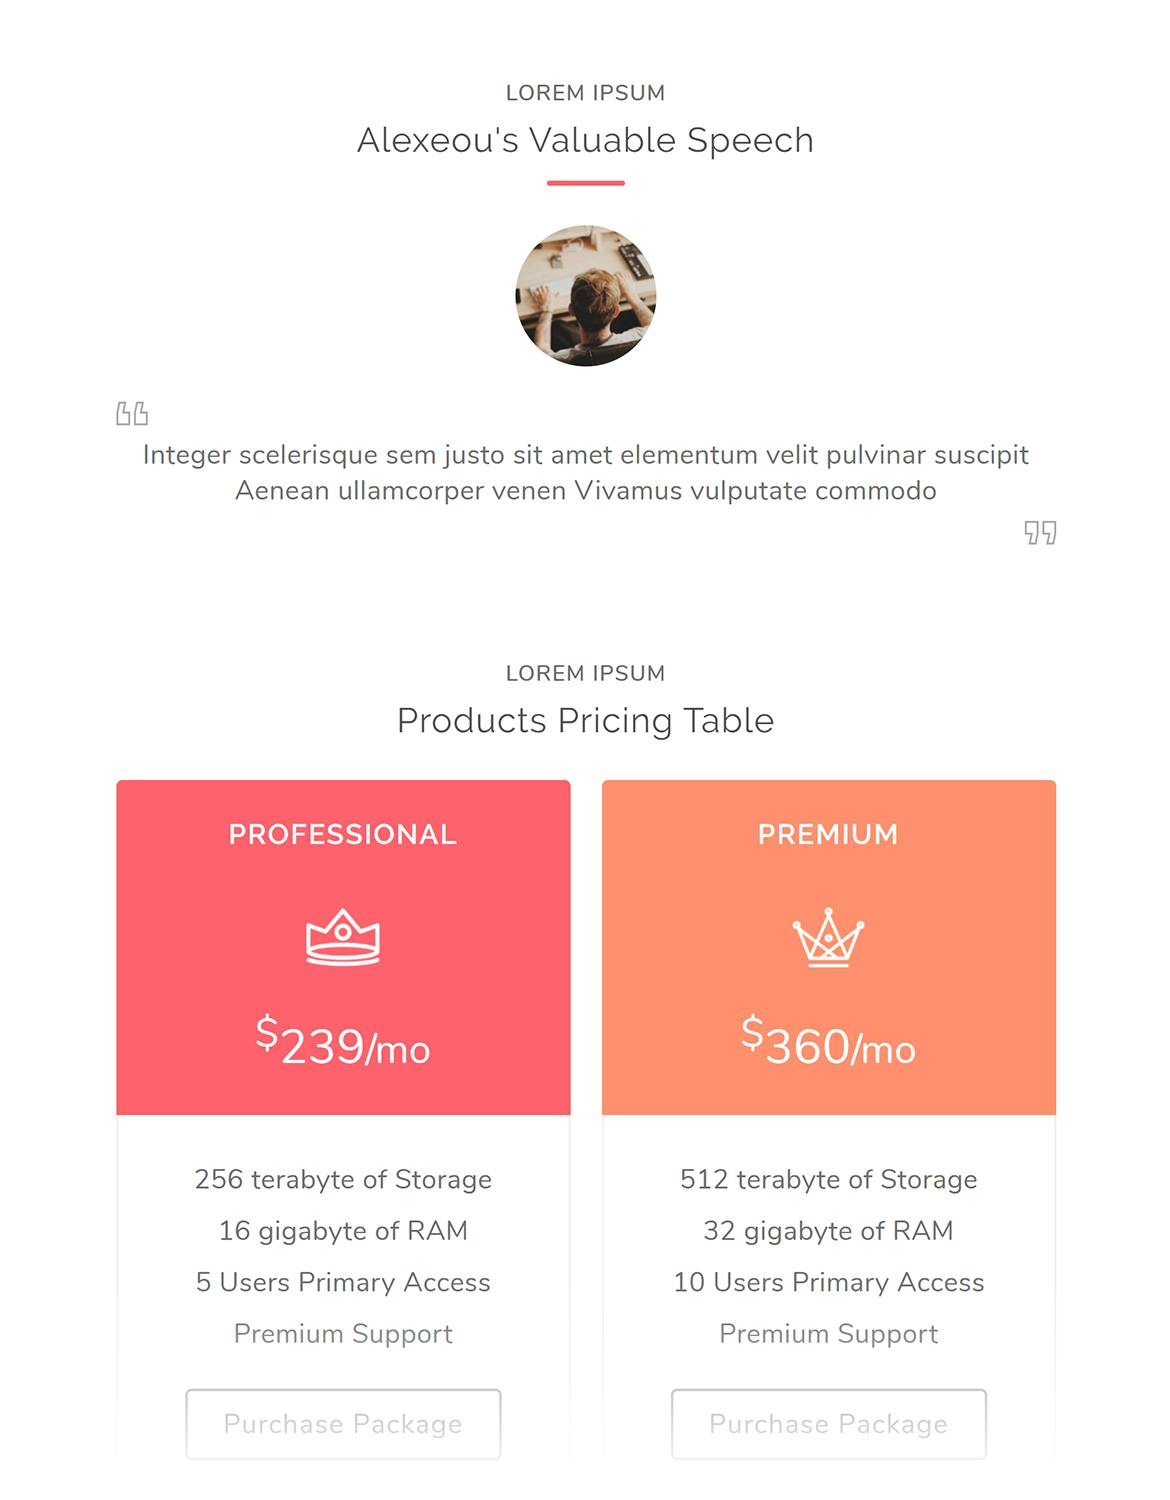This screenshot has width=1170, height=1500.
Task: Click the $360/mo price
Action: point(828,1042)
